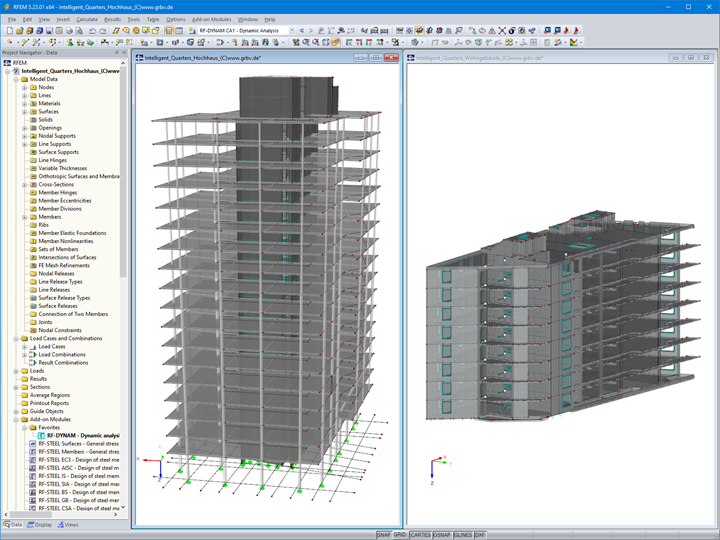Open the File menu
720x540 pixels.
click(x=12, y=19)
